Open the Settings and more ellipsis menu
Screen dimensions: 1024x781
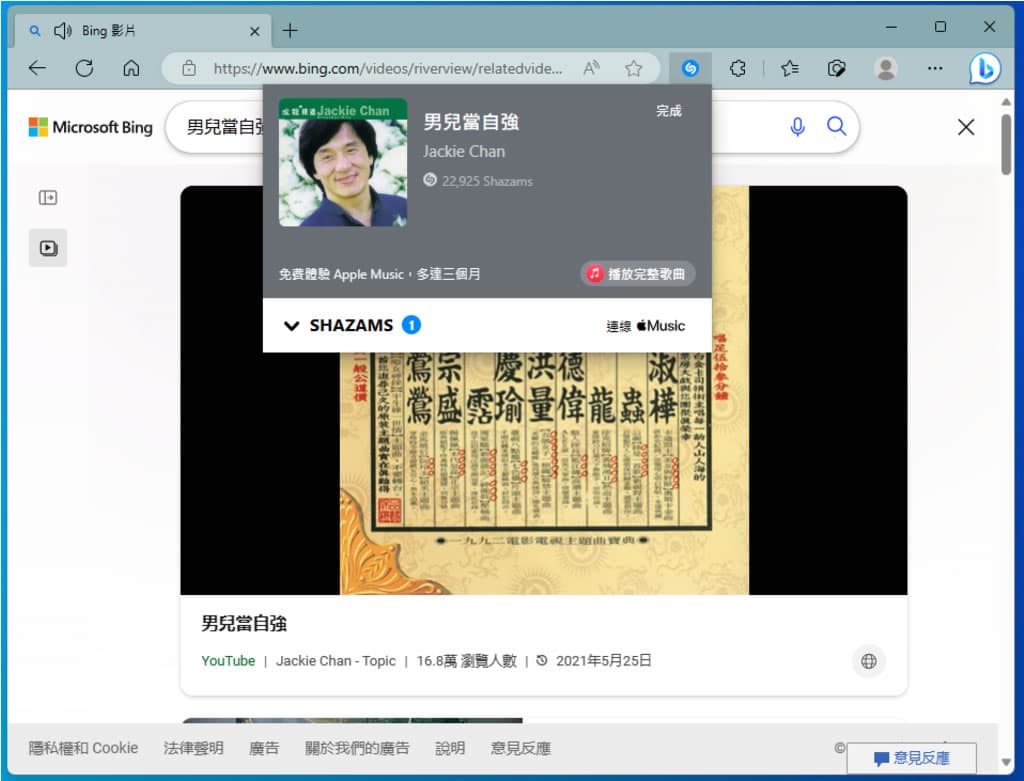[x=934, y=68]
